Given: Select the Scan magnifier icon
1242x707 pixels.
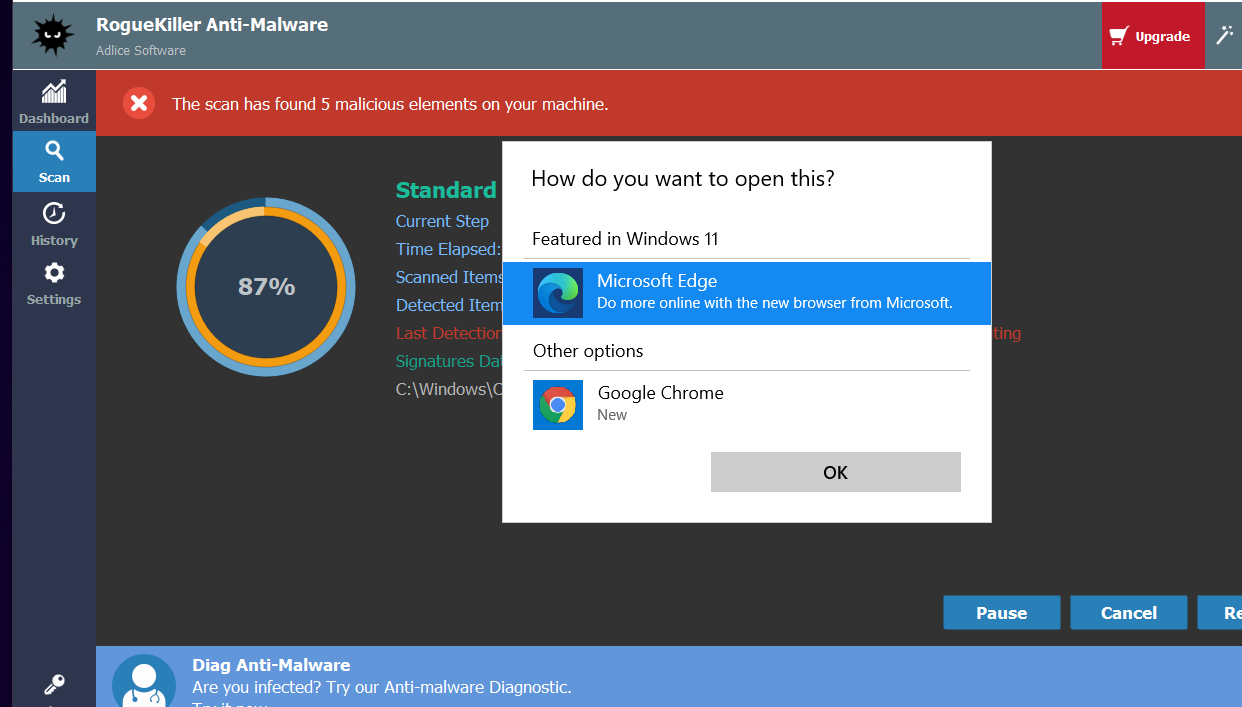Looking at the screenshot, I should [54, 151].
